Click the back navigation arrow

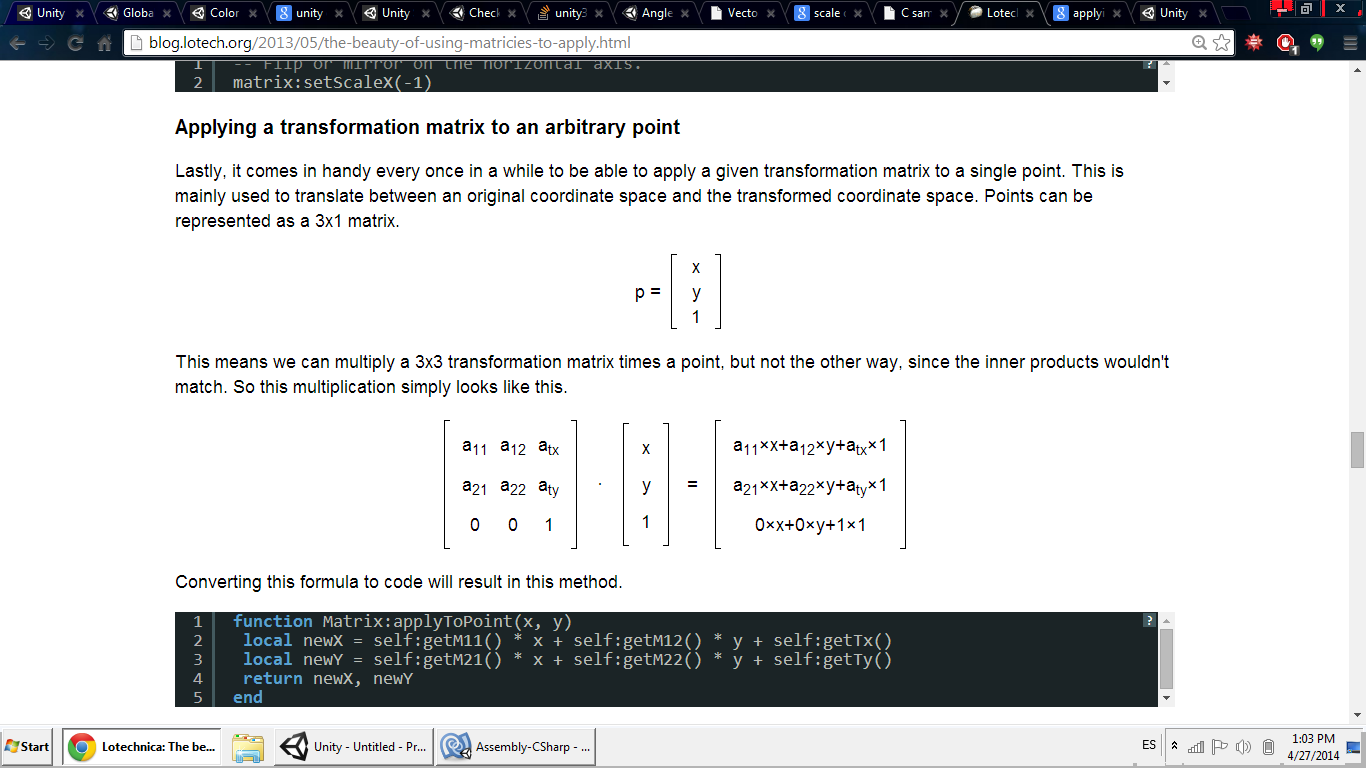(16, 43)
